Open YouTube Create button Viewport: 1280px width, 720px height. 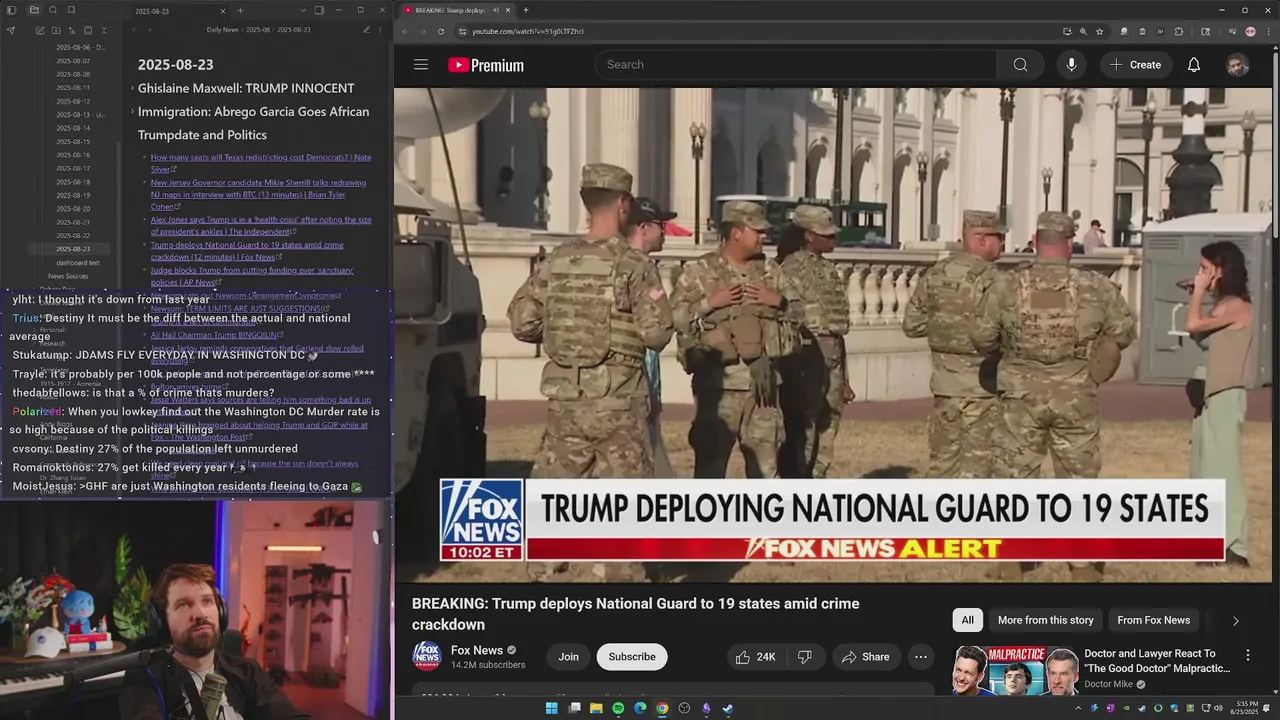pos(1135,65)
